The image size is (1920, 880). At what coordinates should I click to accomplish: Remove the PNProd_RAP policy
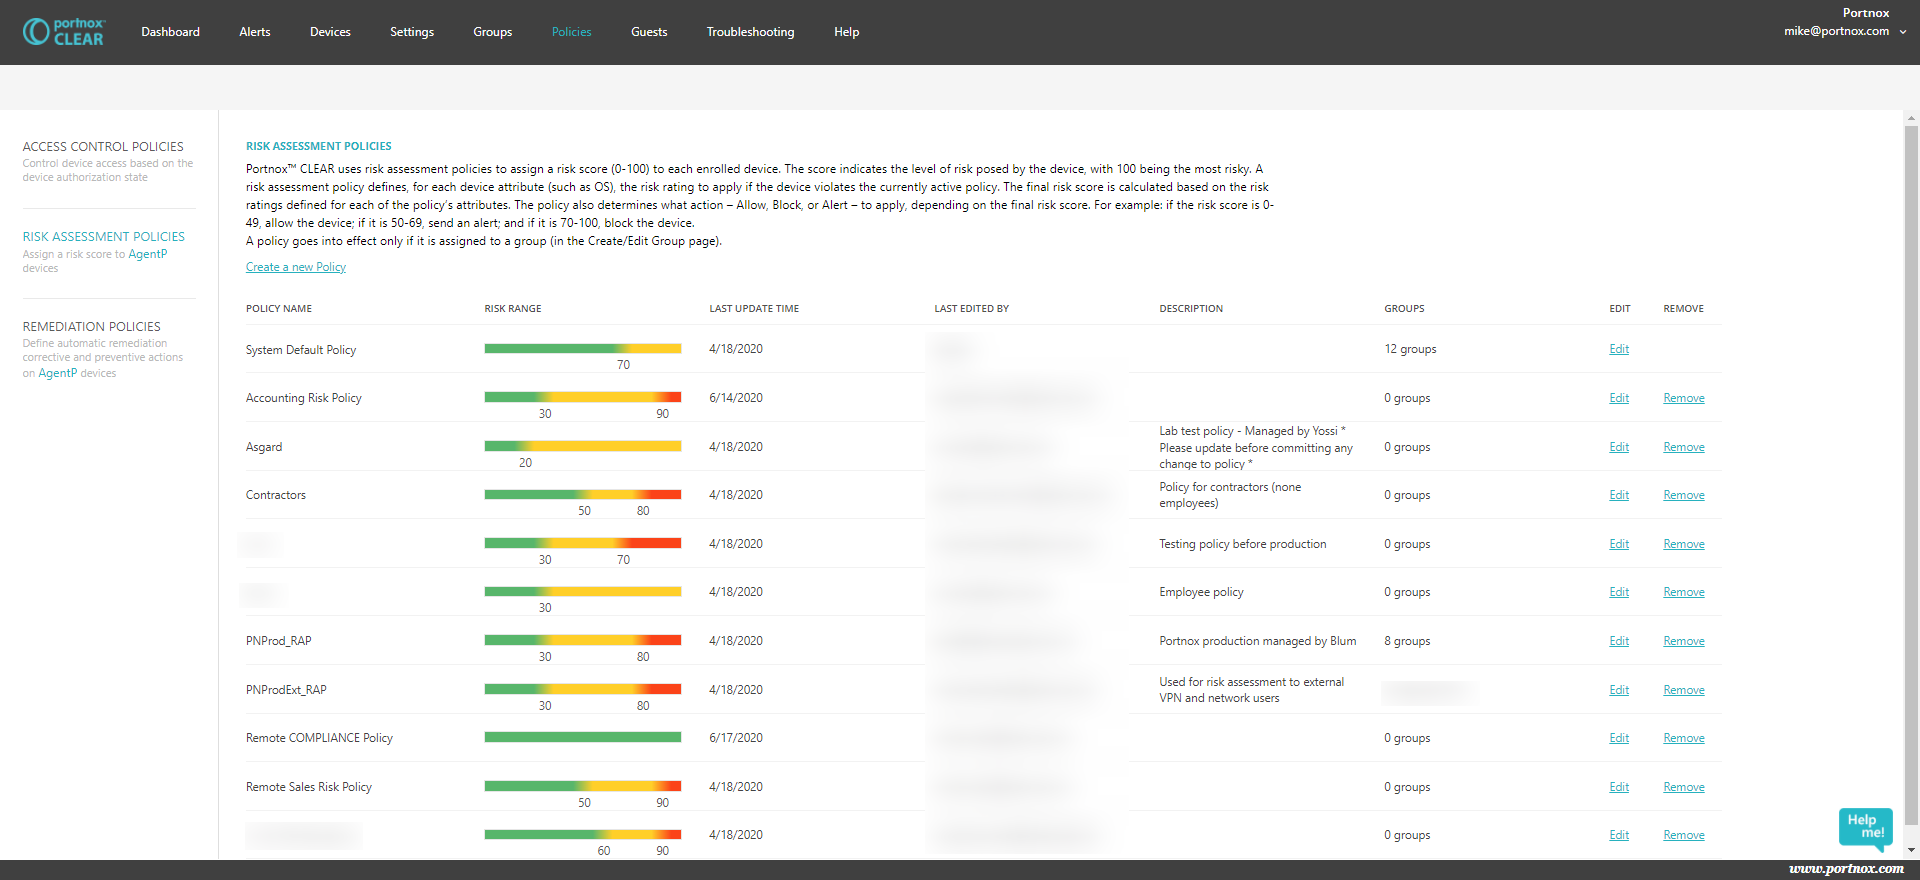(x=1684, y=641)
